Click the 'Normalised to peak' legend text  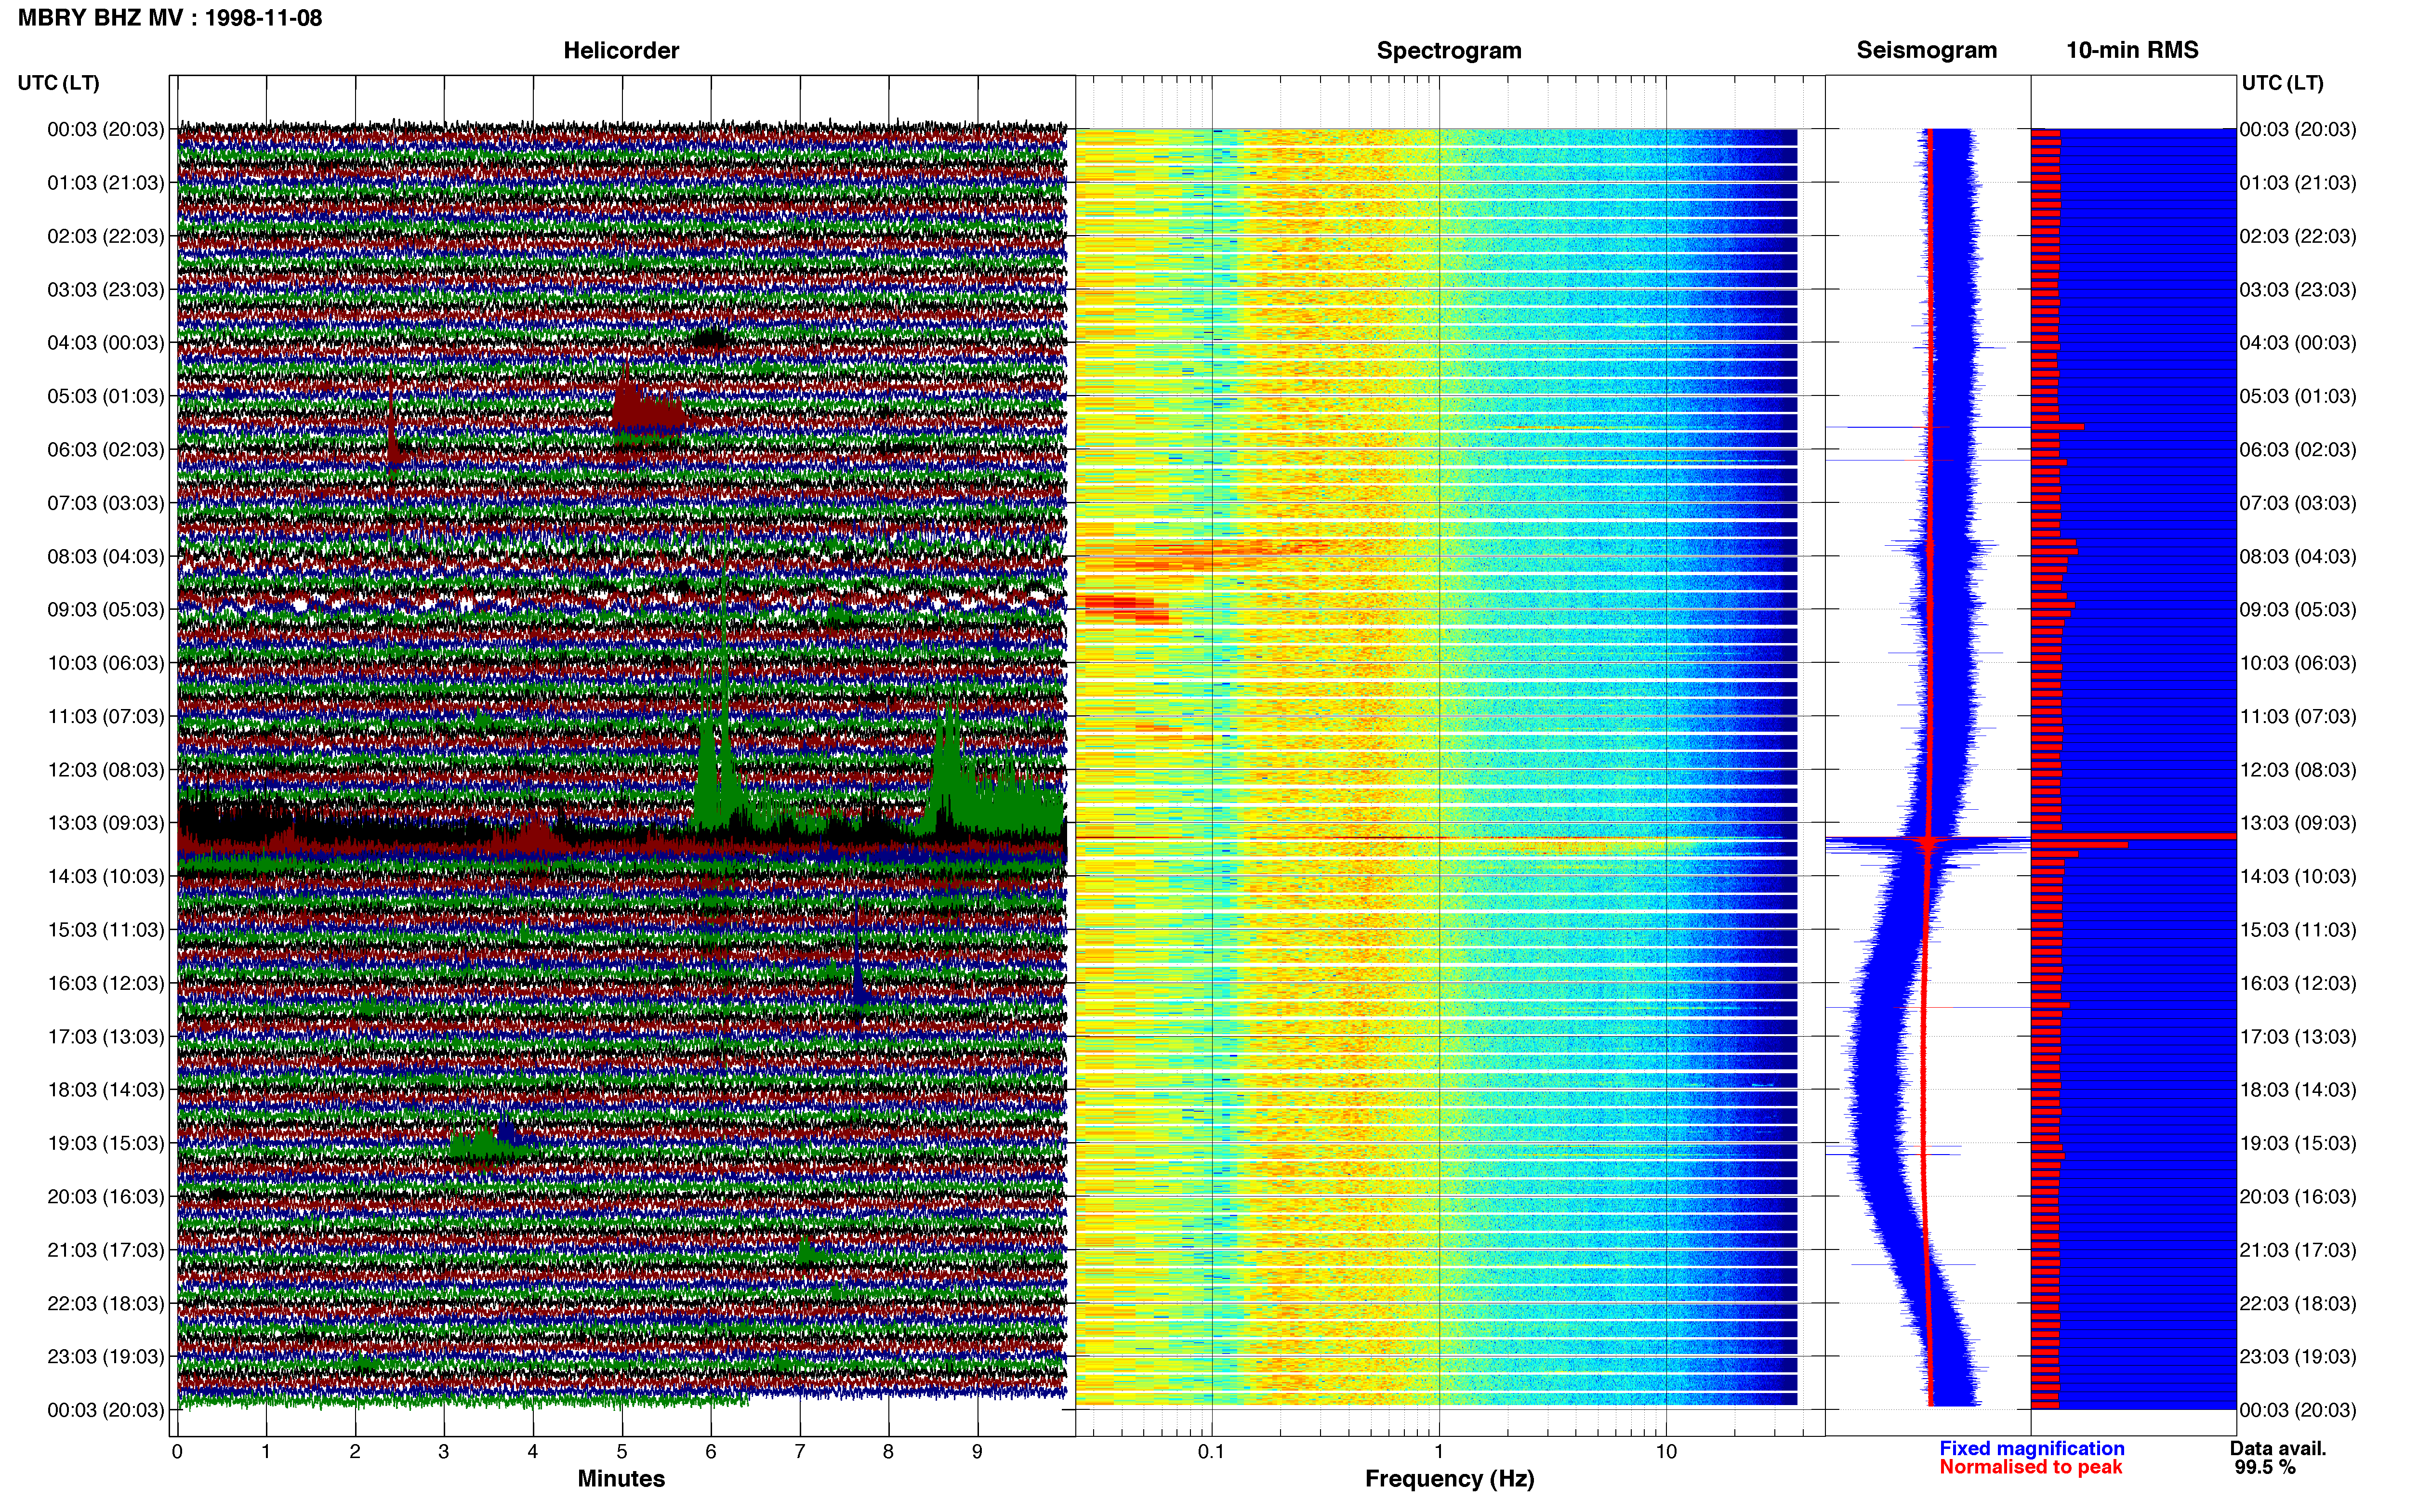coord(2030,1467)
